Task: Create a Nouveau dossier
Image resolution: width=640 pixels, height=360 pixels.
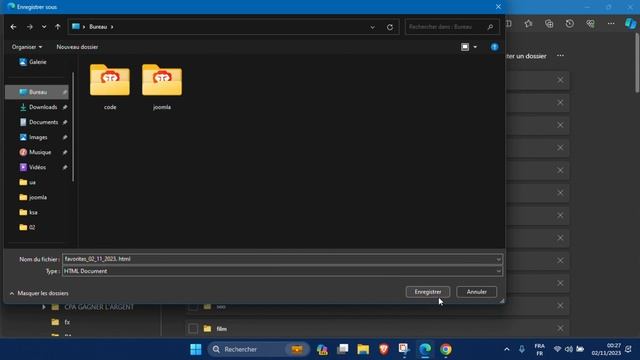Action: [77, 47]
